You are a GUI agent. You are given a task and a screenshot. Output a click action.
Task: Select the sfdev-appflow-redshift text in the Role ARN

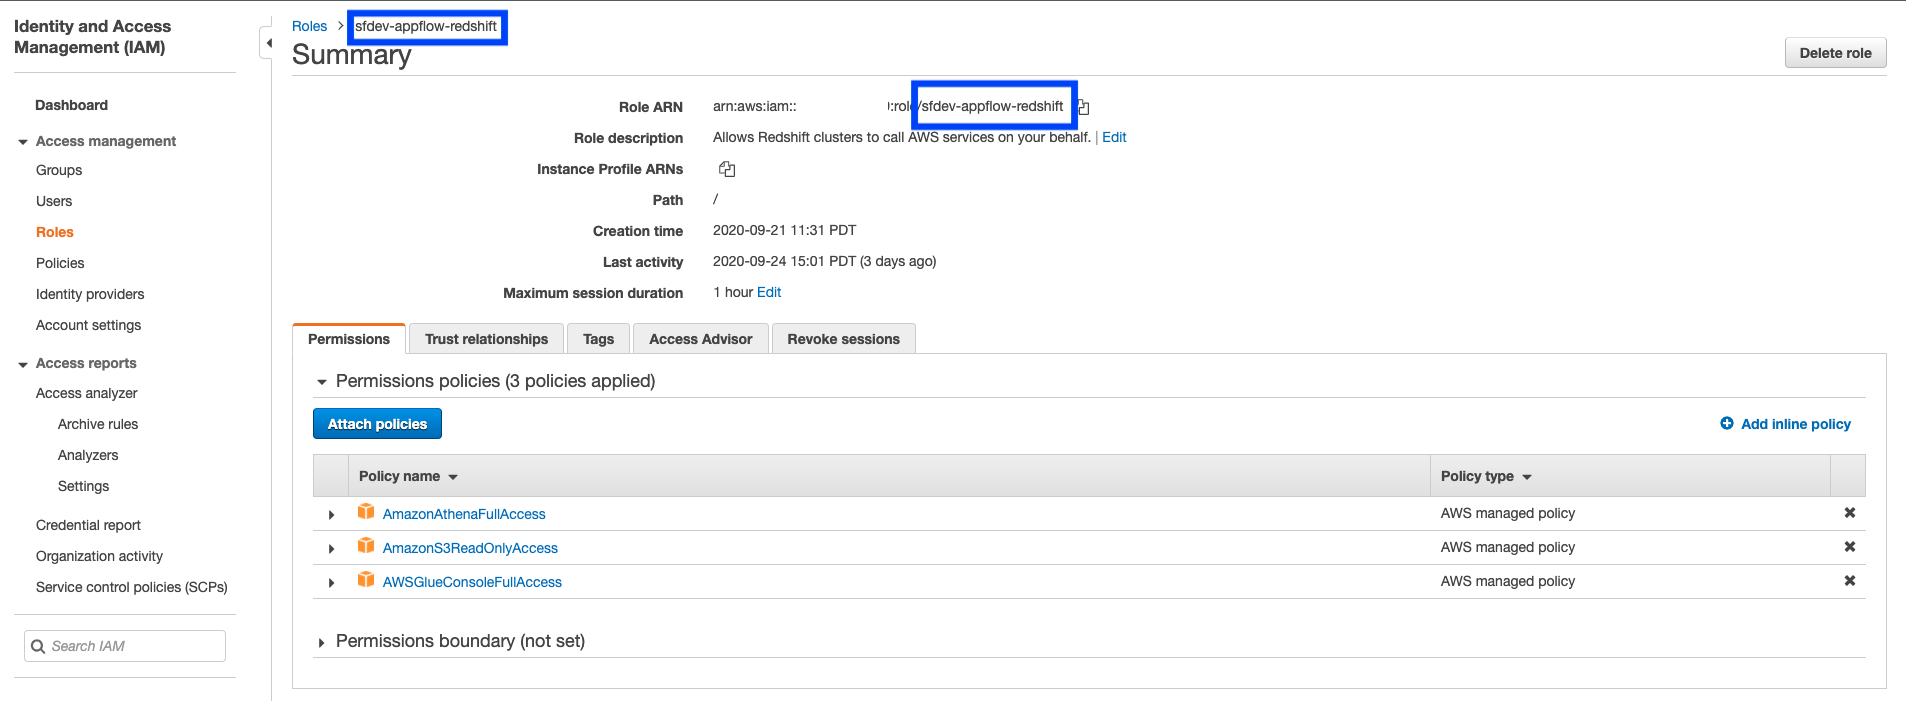click(992, 106)
